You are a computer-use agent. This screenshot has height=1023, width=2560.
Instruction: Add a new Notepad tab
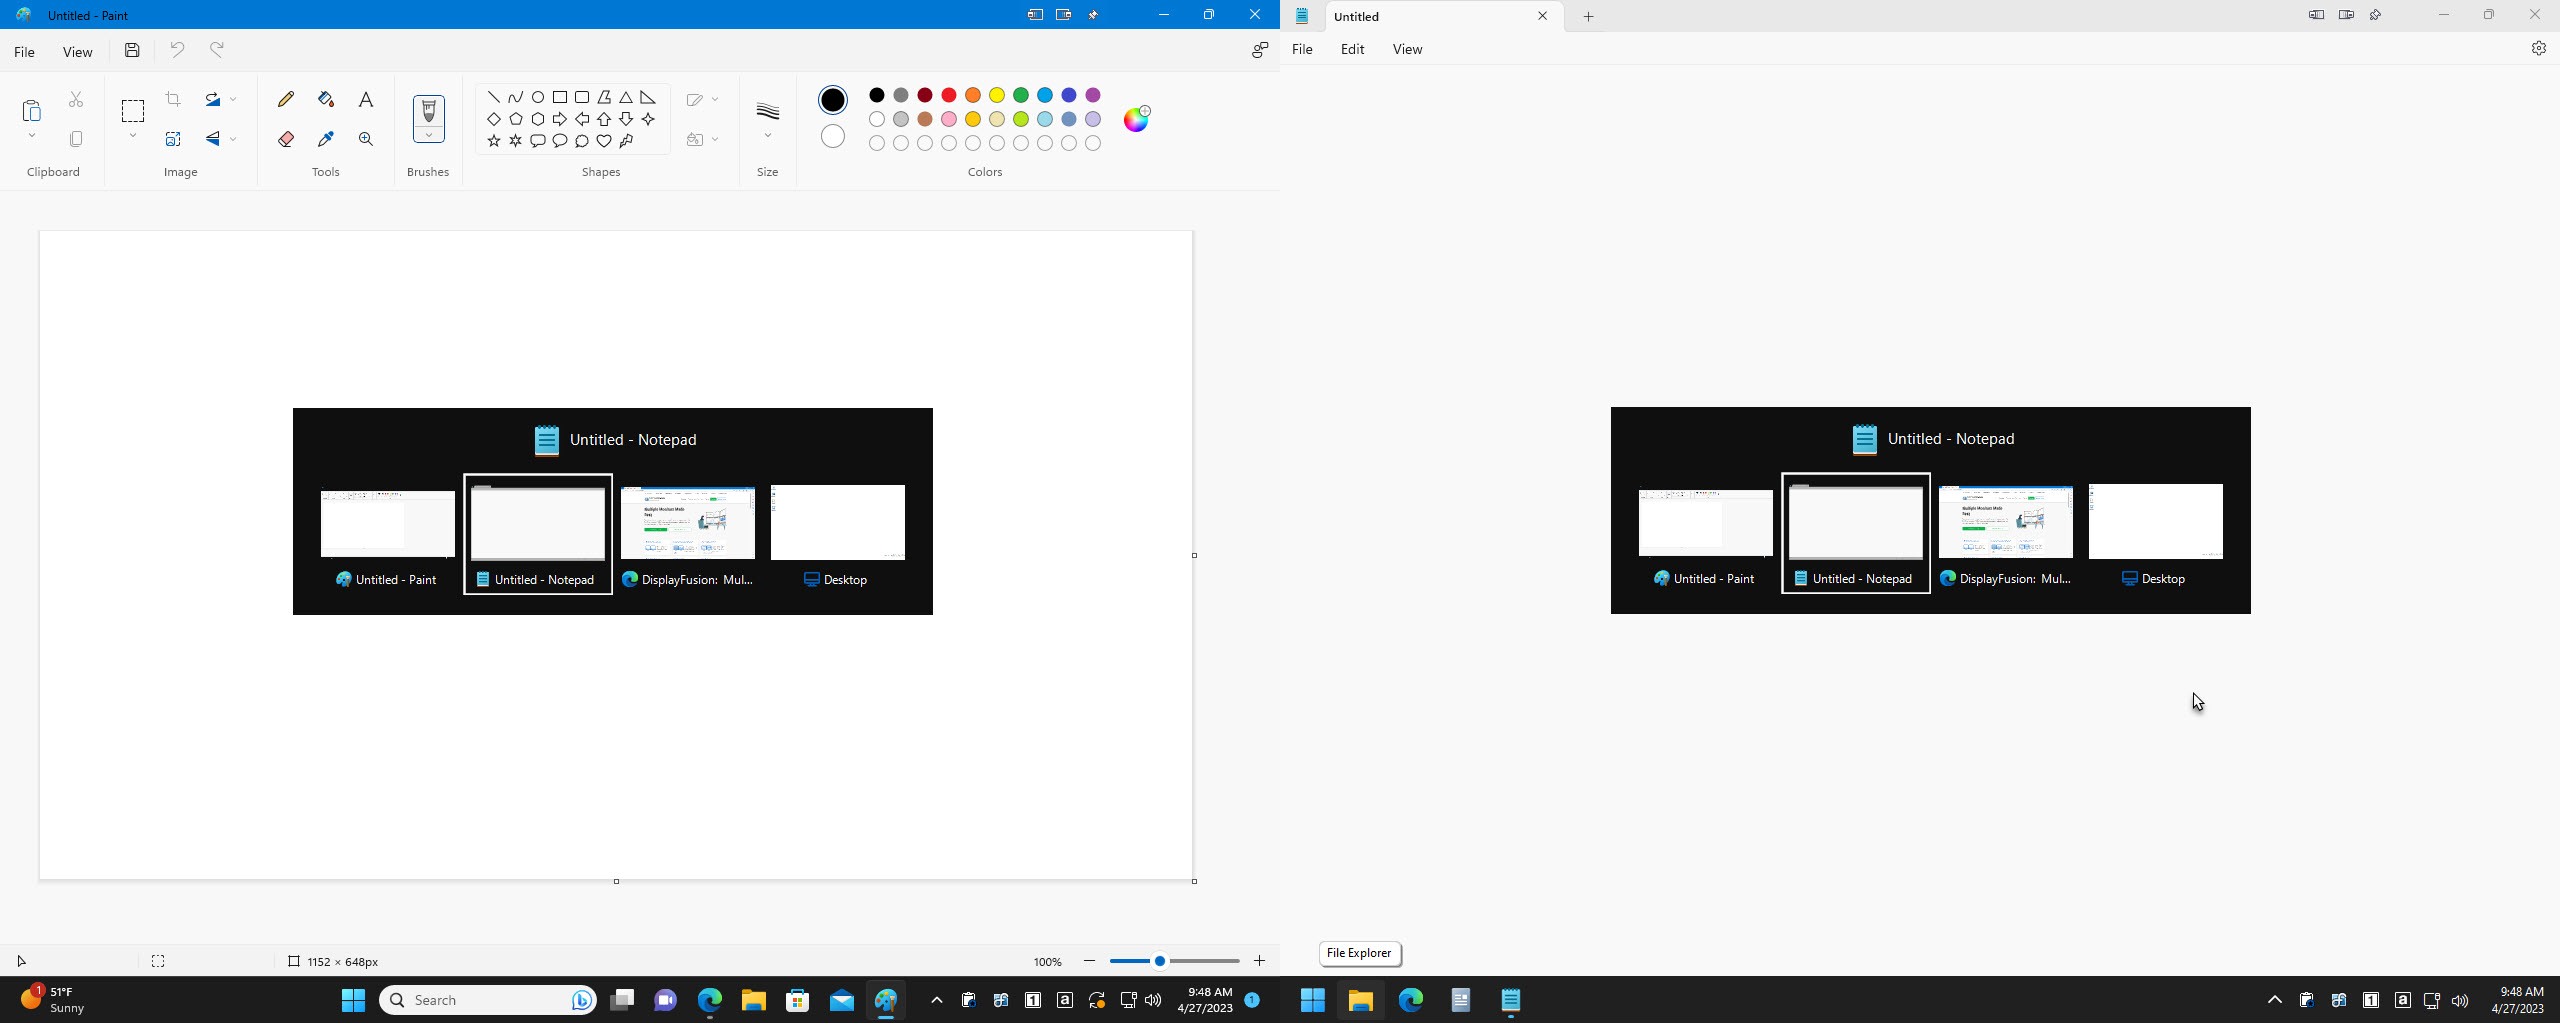(x=1588, y=16)
